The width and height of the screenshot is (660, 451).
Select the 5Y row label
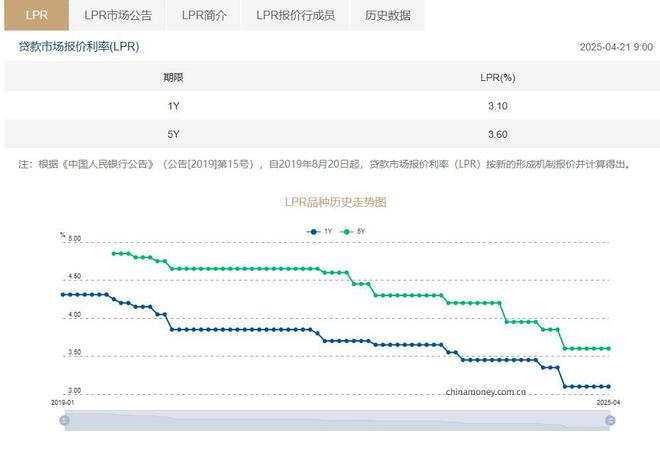click(173, 134)
